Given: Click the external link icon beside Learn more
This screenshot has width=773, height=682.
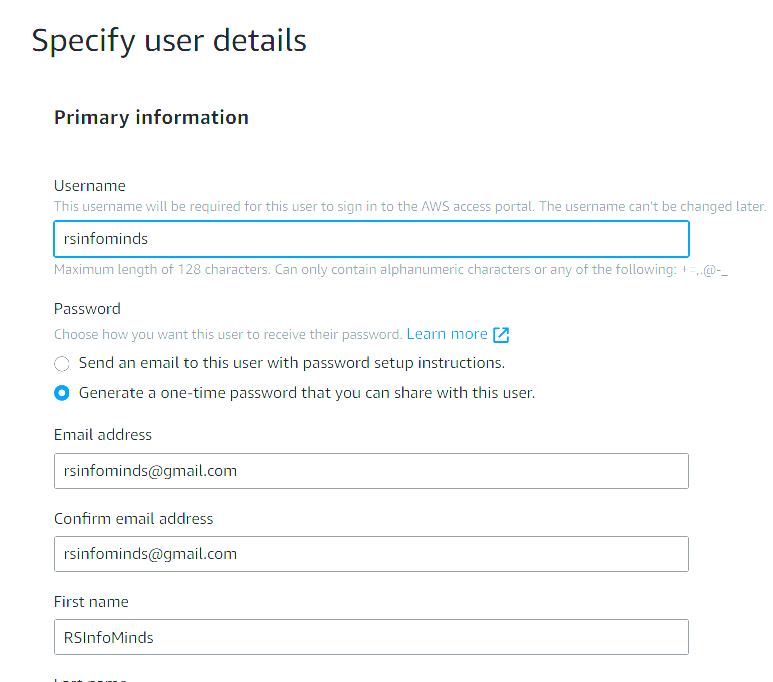Looking at the screenshot, I should (502, 335).
